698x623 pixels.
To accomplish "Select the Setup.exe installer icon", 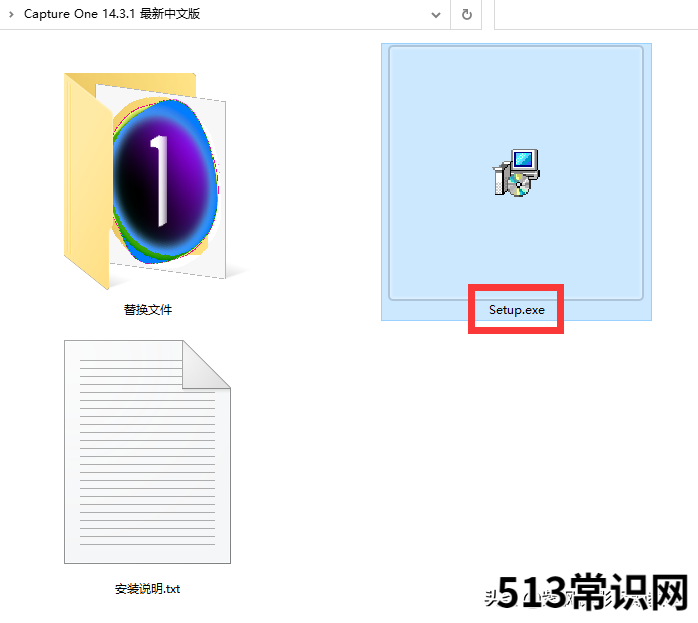I will [x=516, y=173].
